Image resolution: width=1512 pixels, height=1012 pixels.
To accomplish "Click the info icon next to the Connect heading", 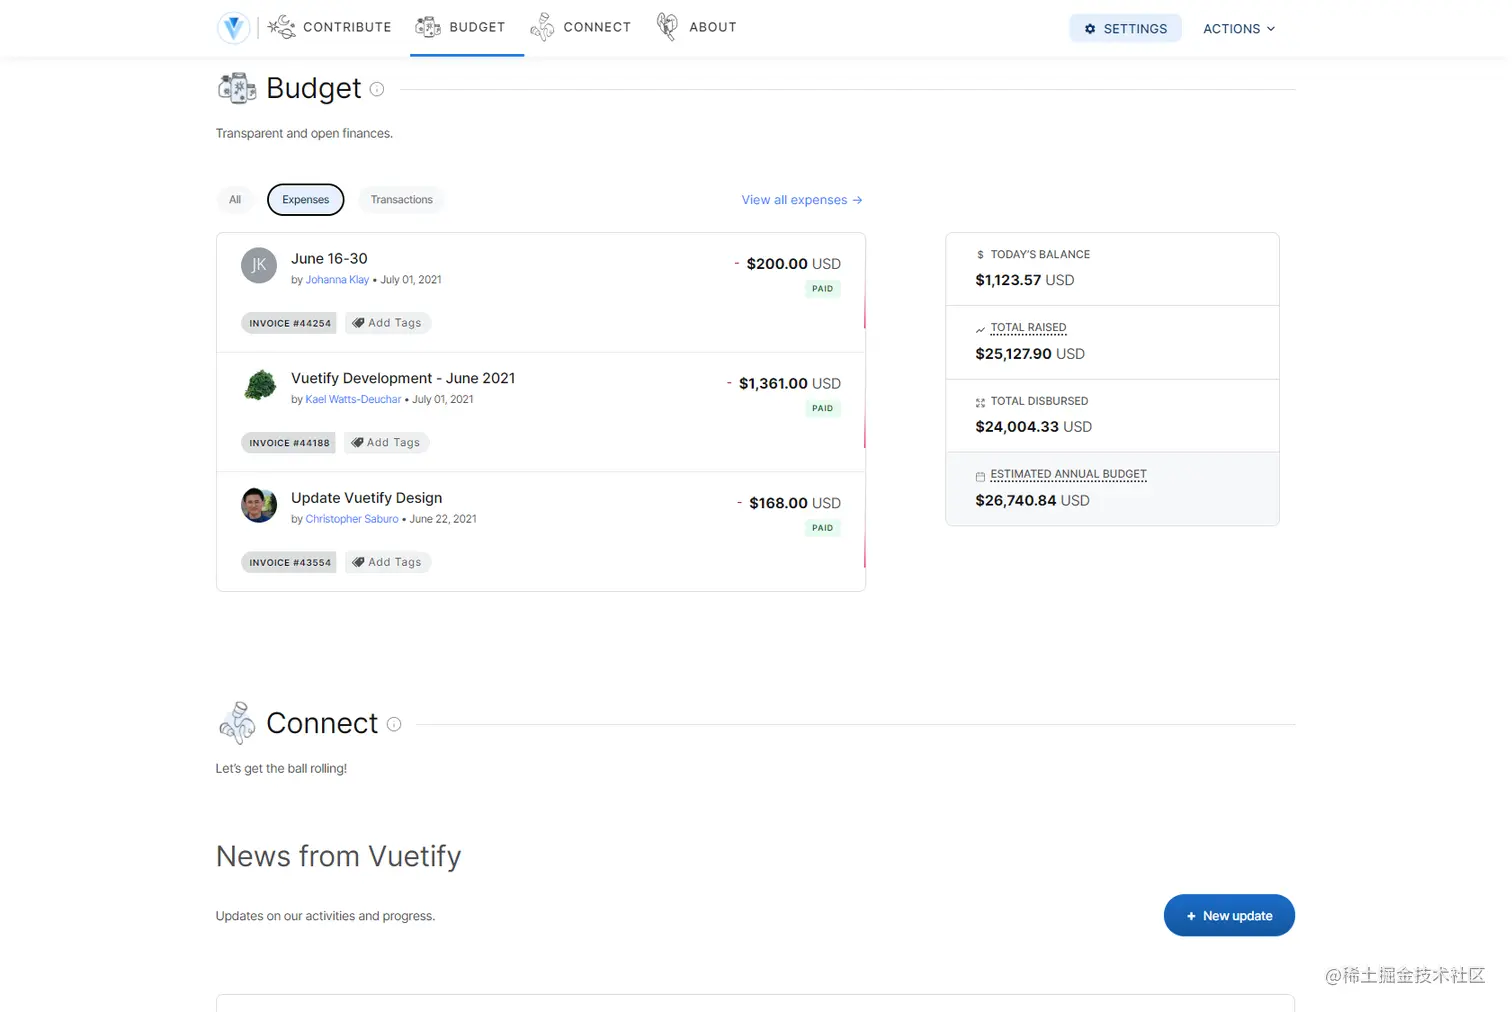I will pyautogui.click(x=394, y=724).
